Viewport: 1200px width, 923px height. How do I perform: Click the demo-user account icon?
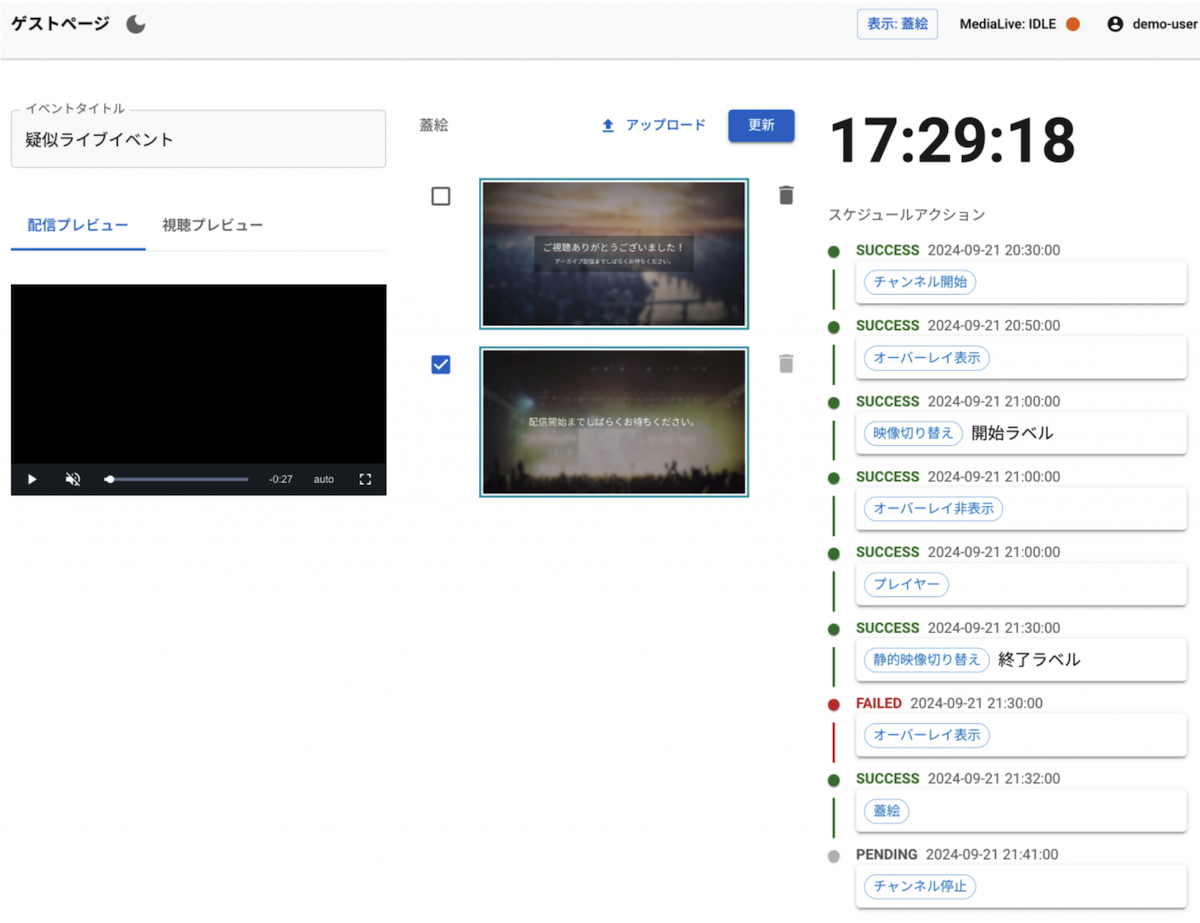pos(1115,25)
